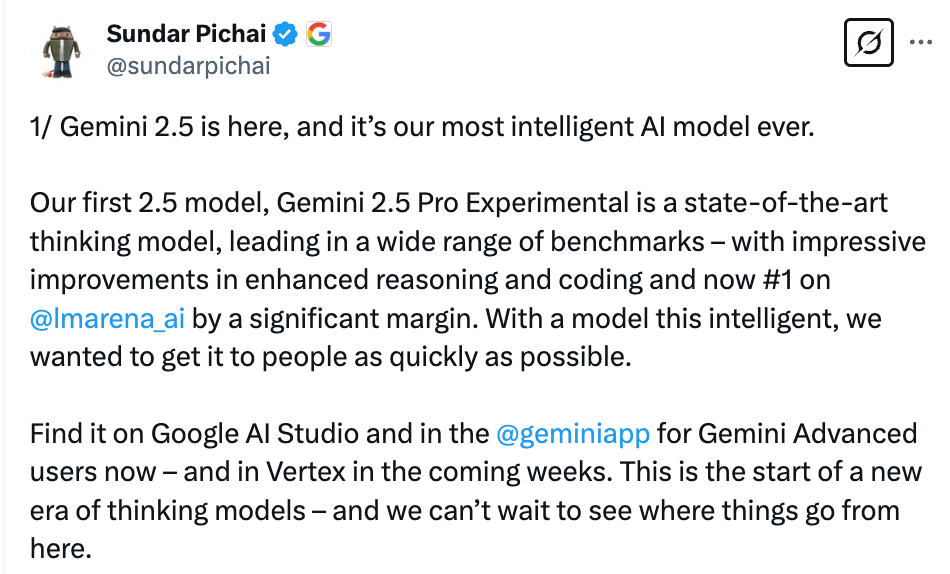The width and height of the screenshot is (950, 574).
Task: Open the Grok explain-this-post icon
Action: [x=868, y=42]
